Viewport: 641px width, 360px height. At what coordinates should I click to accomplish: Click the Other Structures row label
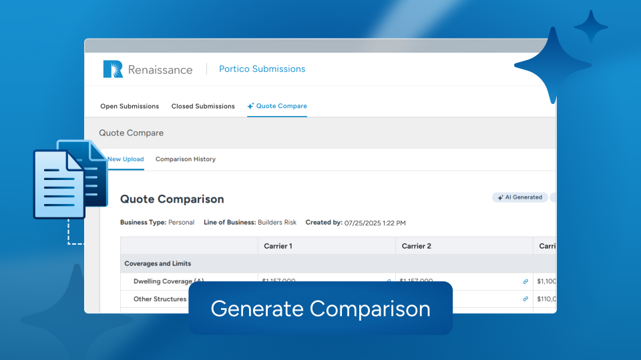coord(160,299)
